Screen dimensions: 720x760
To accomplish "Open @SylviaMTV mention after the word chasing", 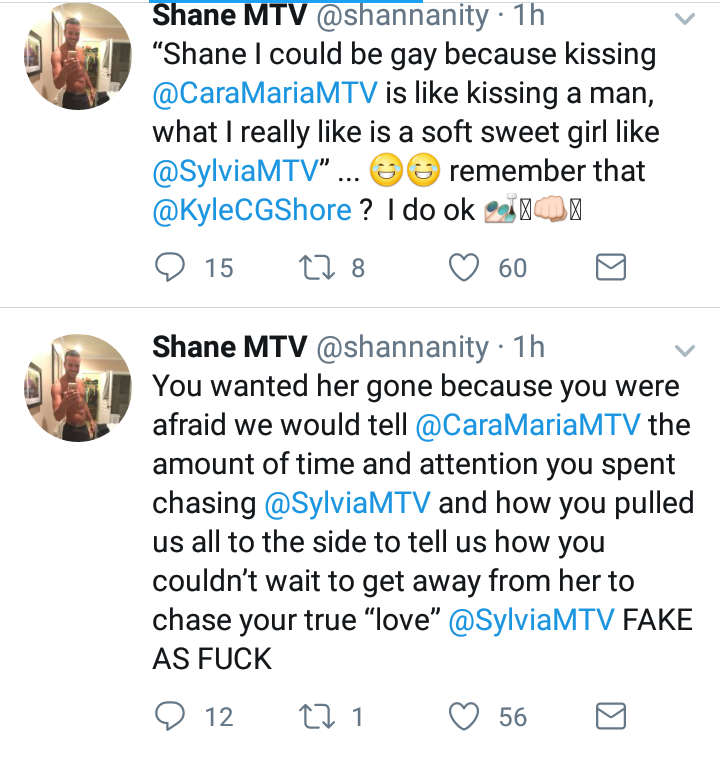I will point(347,503).
